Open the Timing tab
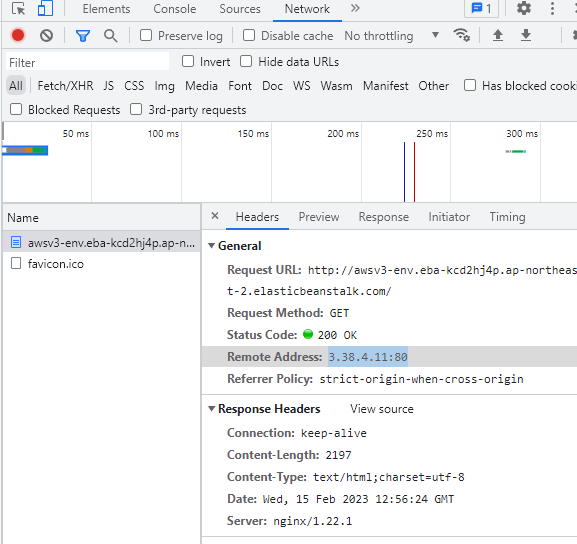The width and height of the screenshot is (577, 544). (507, 217)
